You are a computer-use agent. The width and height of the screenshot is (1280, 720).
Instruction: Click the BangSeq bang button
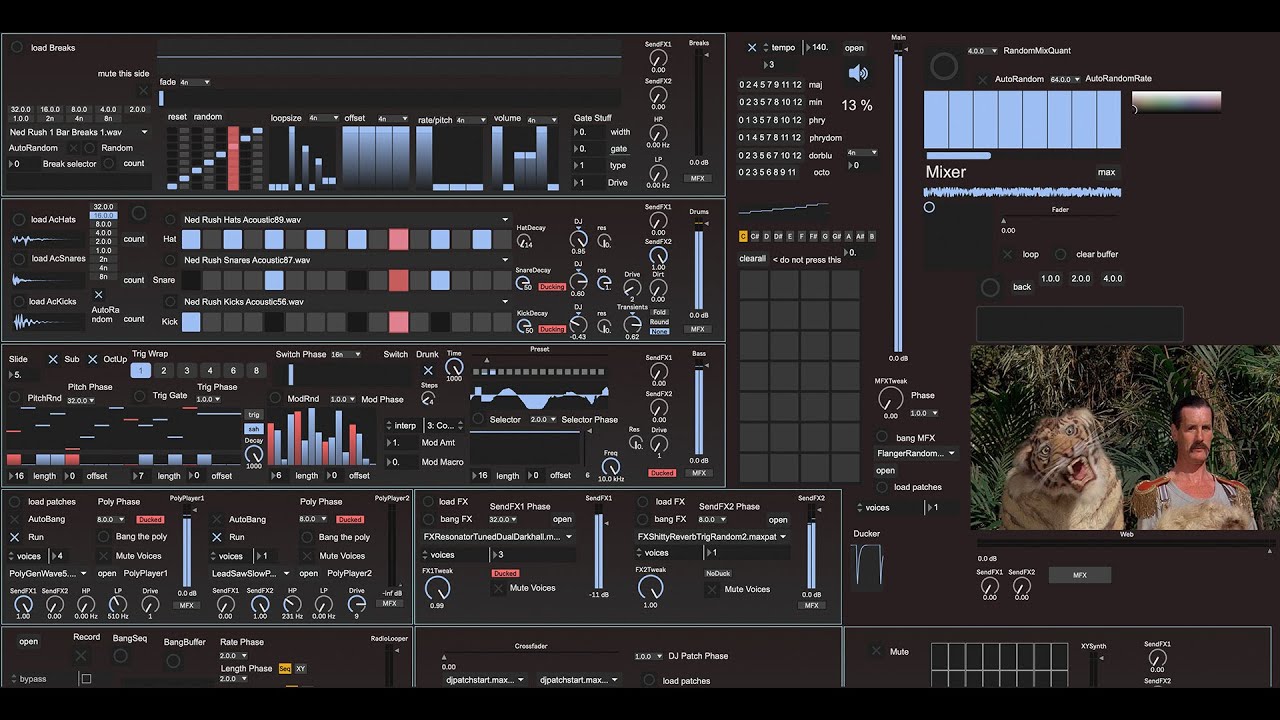[x=121, y=656]
